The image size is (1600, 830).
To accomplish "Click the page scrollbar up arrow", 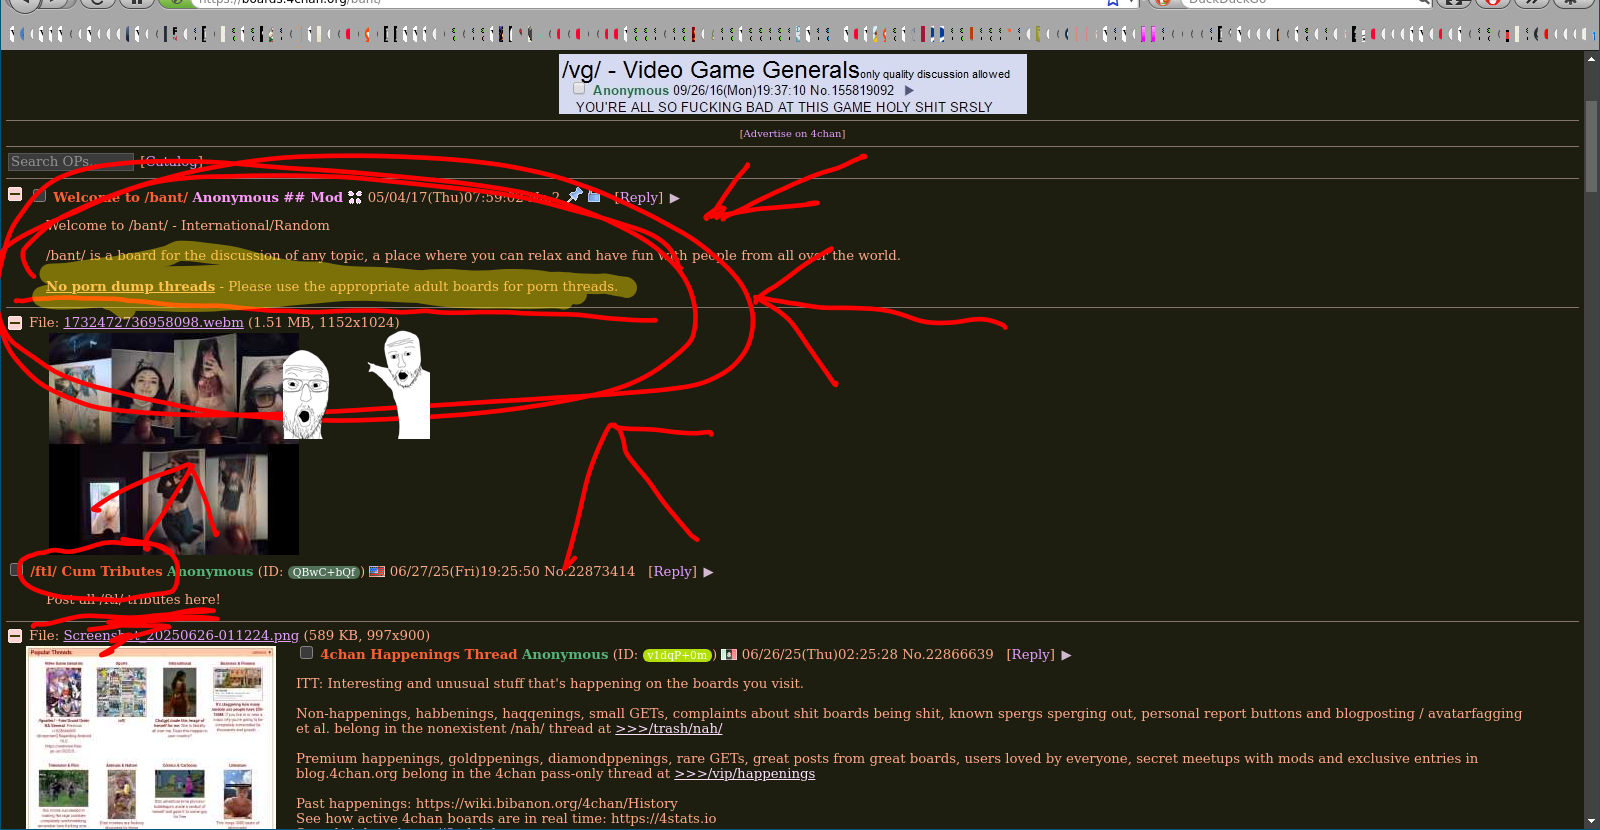I will tap(1591, 59).
